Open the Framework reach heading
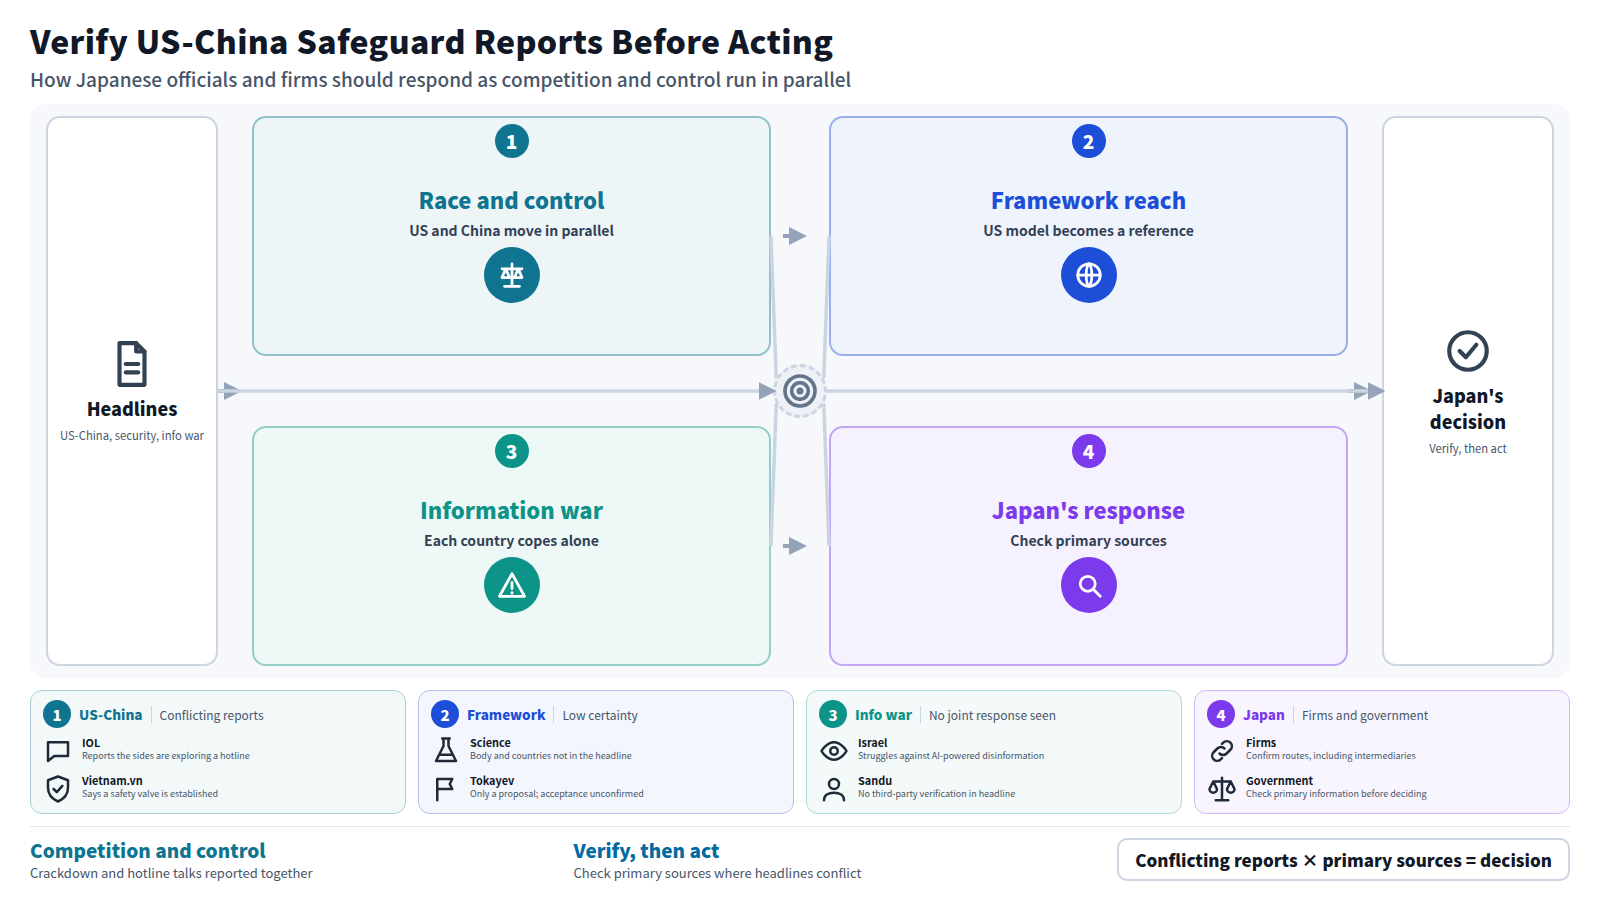1600x900 pixels. click(1088, 201)
